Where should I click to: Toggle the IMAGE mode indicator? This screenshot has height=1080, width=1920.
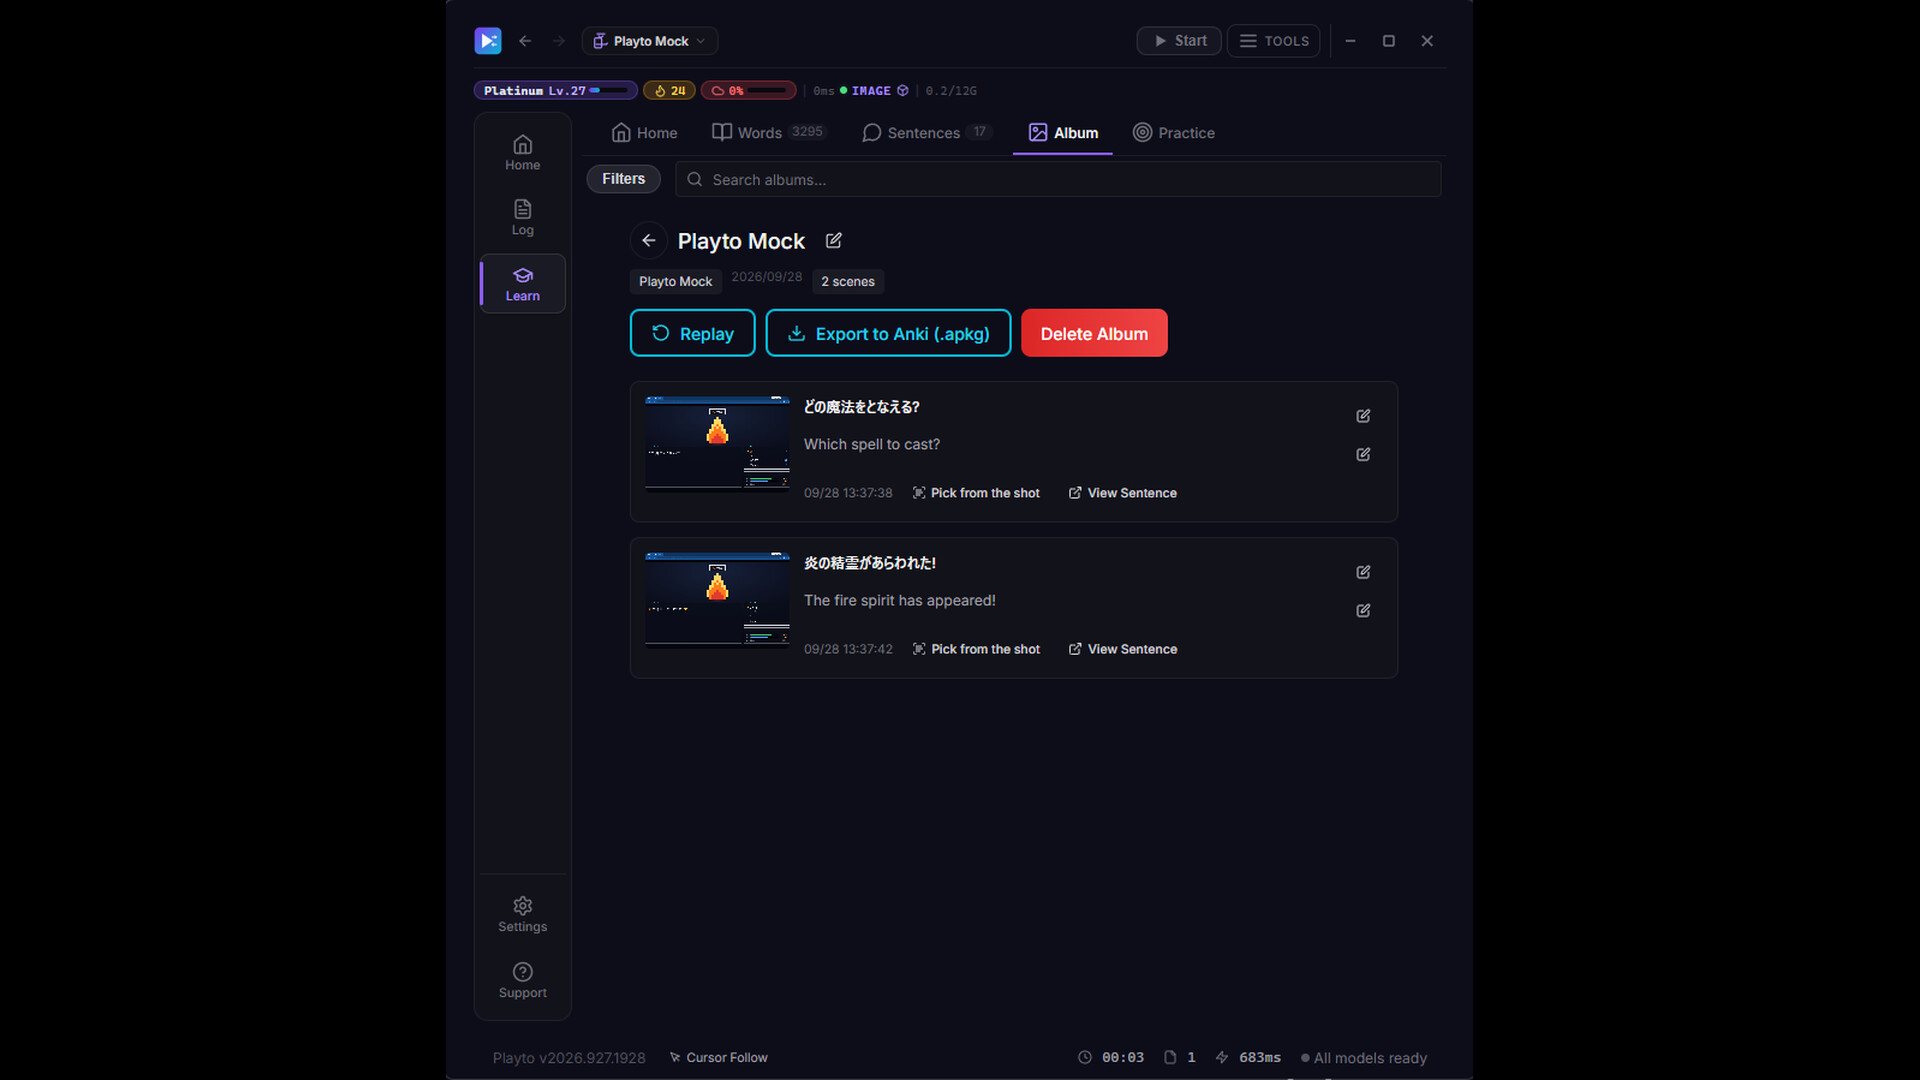click(x=872, y=90)
